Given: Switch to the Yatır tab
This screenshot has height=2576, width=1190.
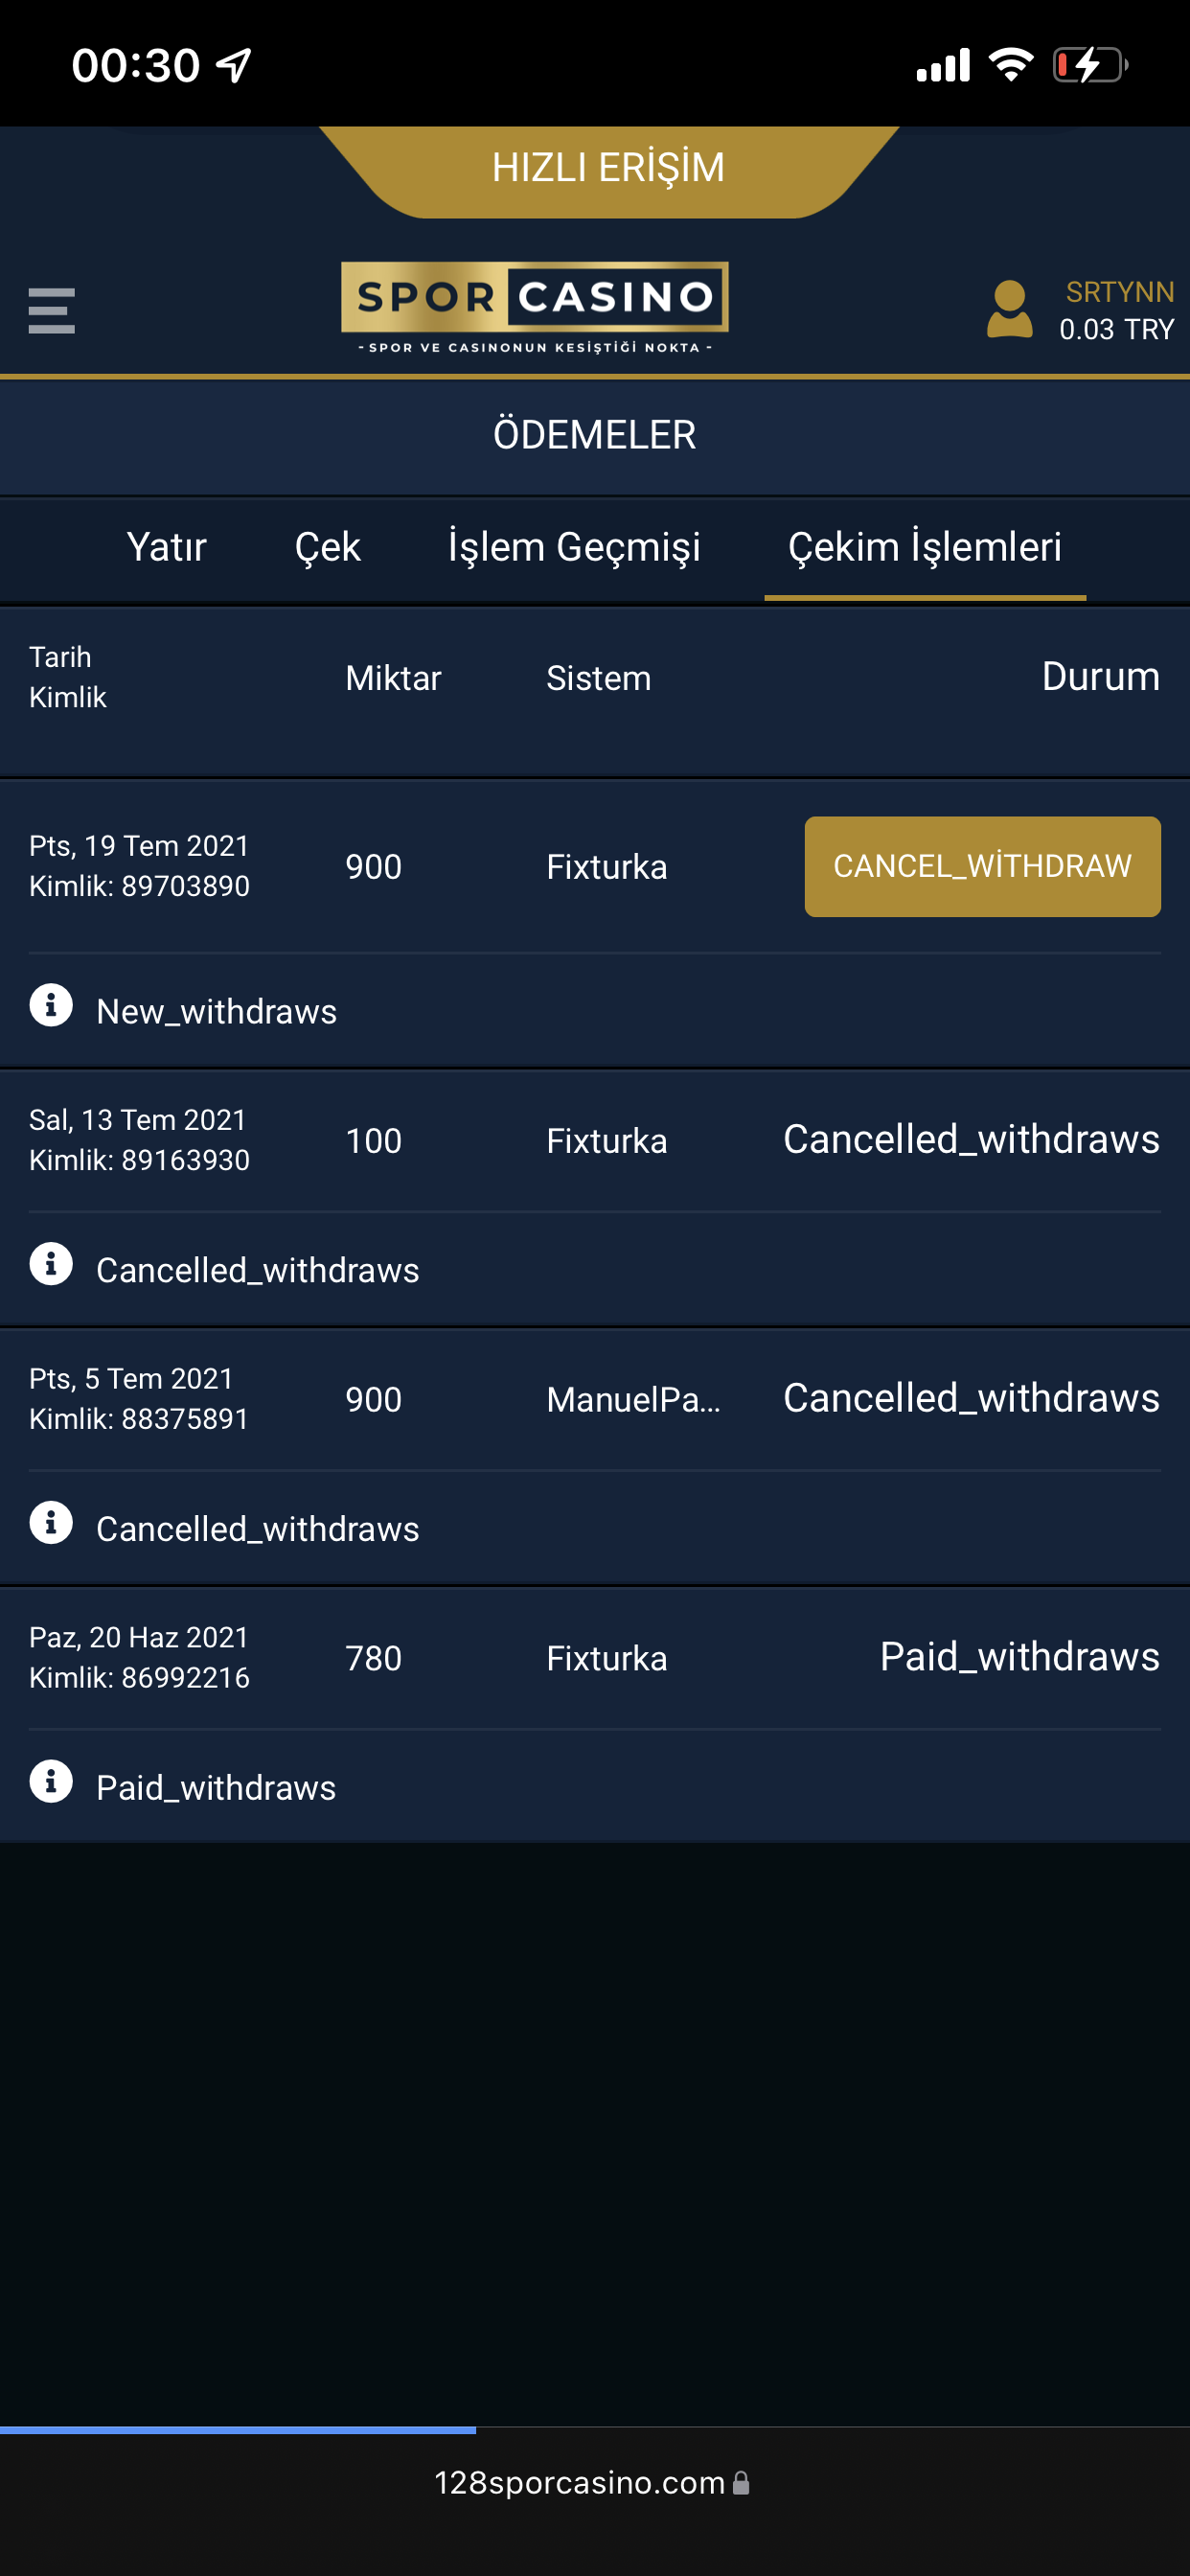Looking at the screenshot, I should [x=166, y=547].
